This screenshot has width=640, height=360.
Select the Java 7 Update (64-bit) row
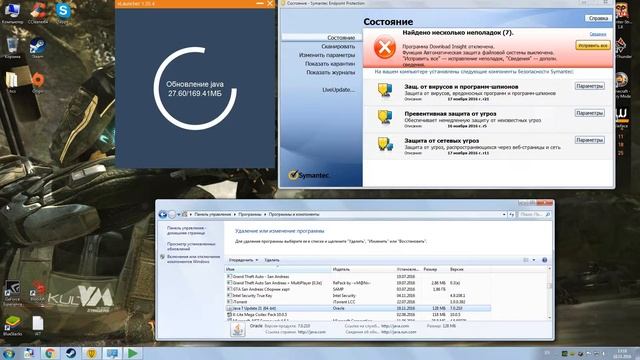(x=358, y=309)
